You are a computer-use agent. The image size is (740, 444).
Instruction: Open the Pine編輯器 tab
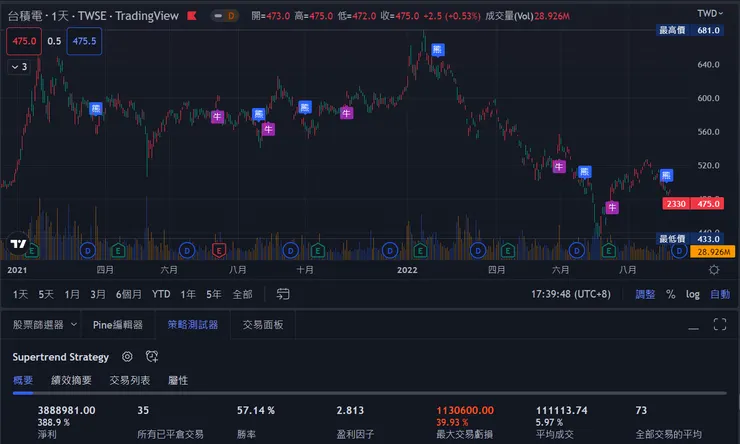click(x=118, y=325)
